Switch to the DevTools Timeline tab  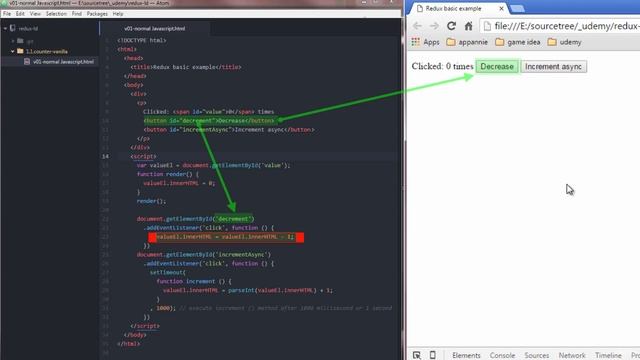coord(608,356)
